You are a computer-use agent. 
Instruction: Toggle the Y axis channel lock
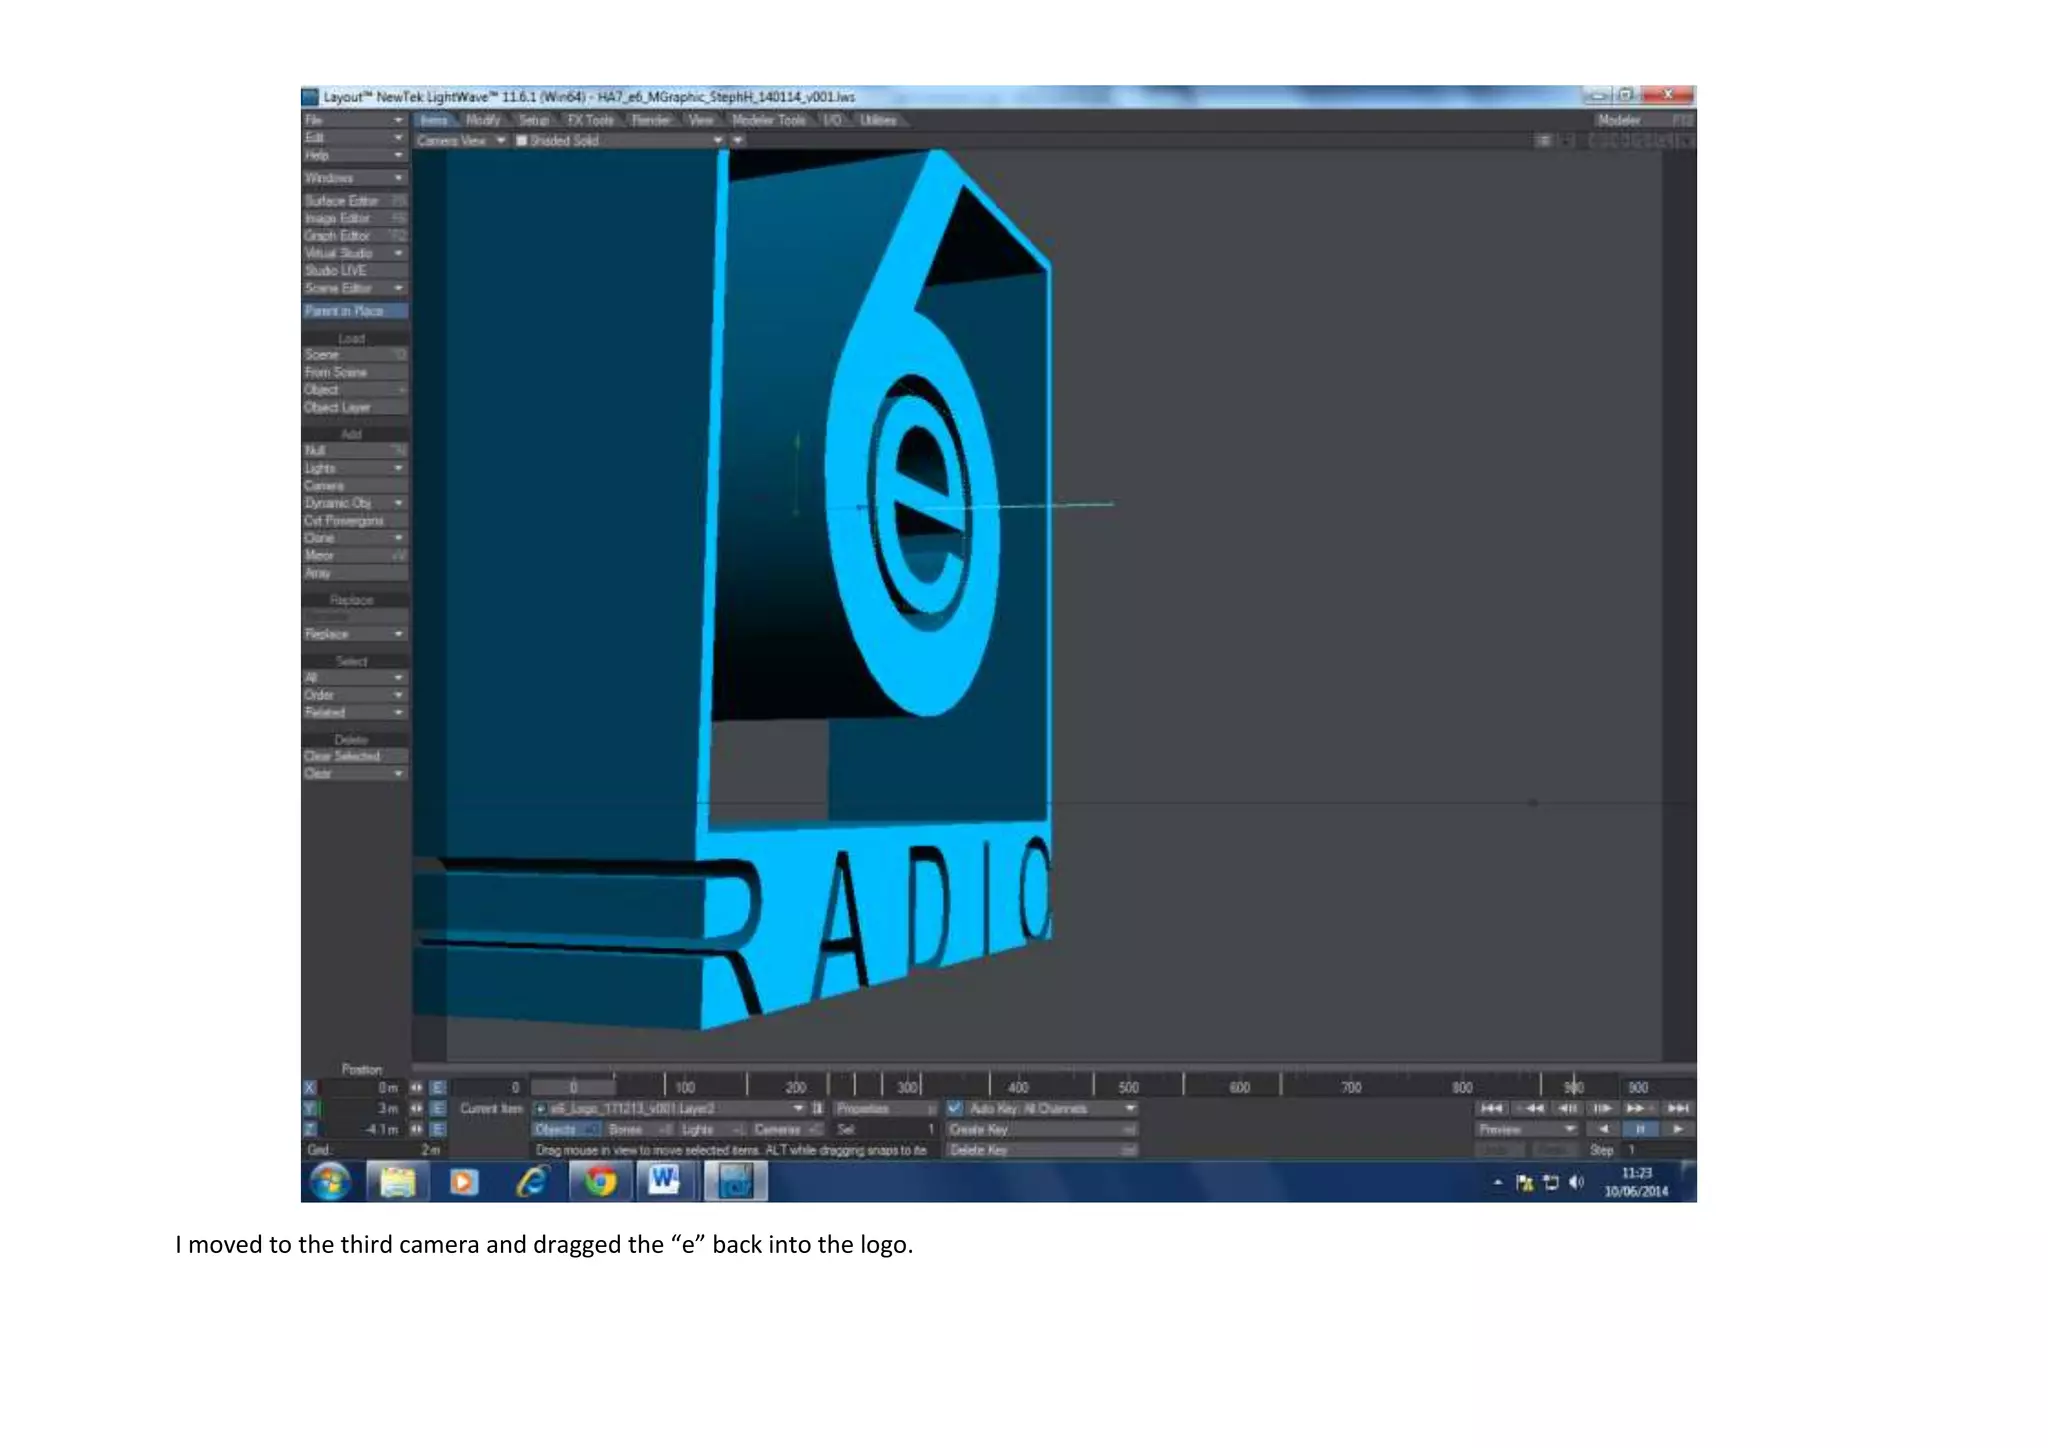pos(310,1108)
